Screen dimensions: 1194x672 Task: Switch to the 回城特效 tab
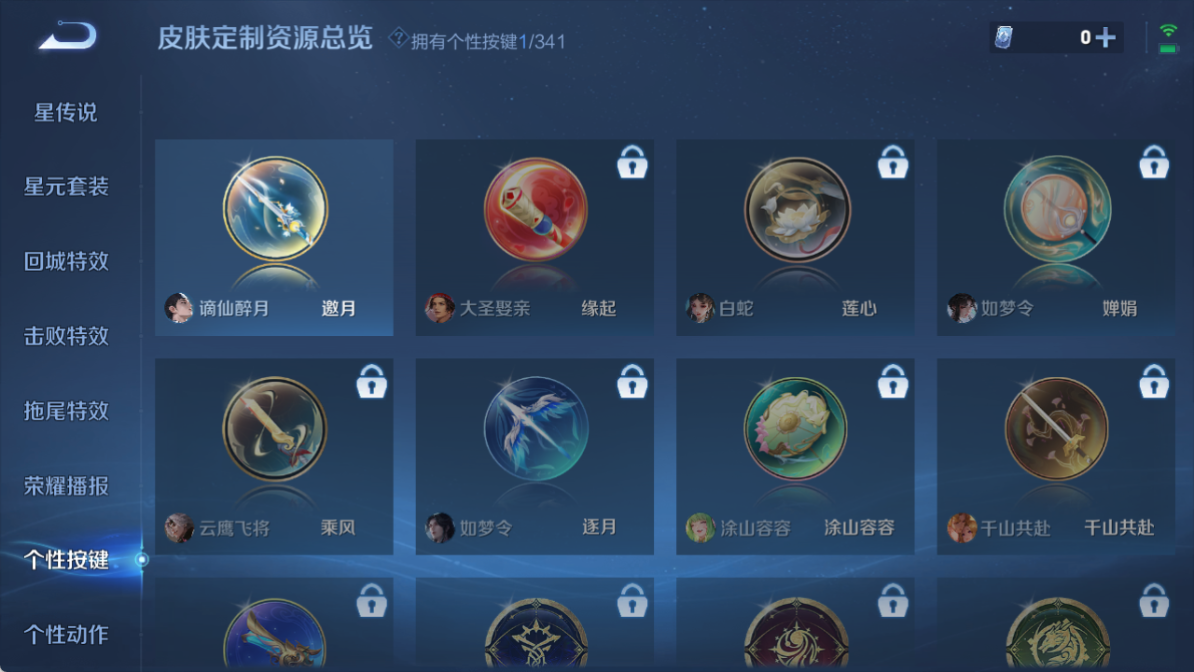point(65,261)
